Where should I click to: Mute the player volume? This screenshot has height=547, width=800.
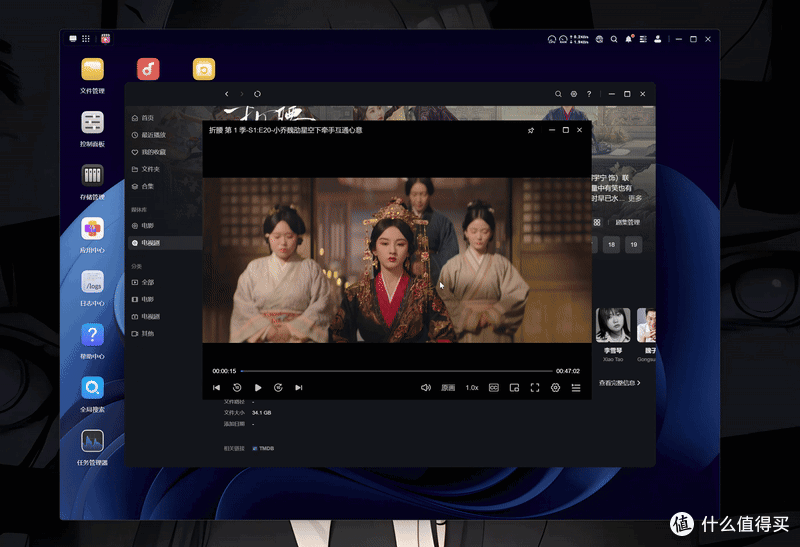click(x=426, y=388)
